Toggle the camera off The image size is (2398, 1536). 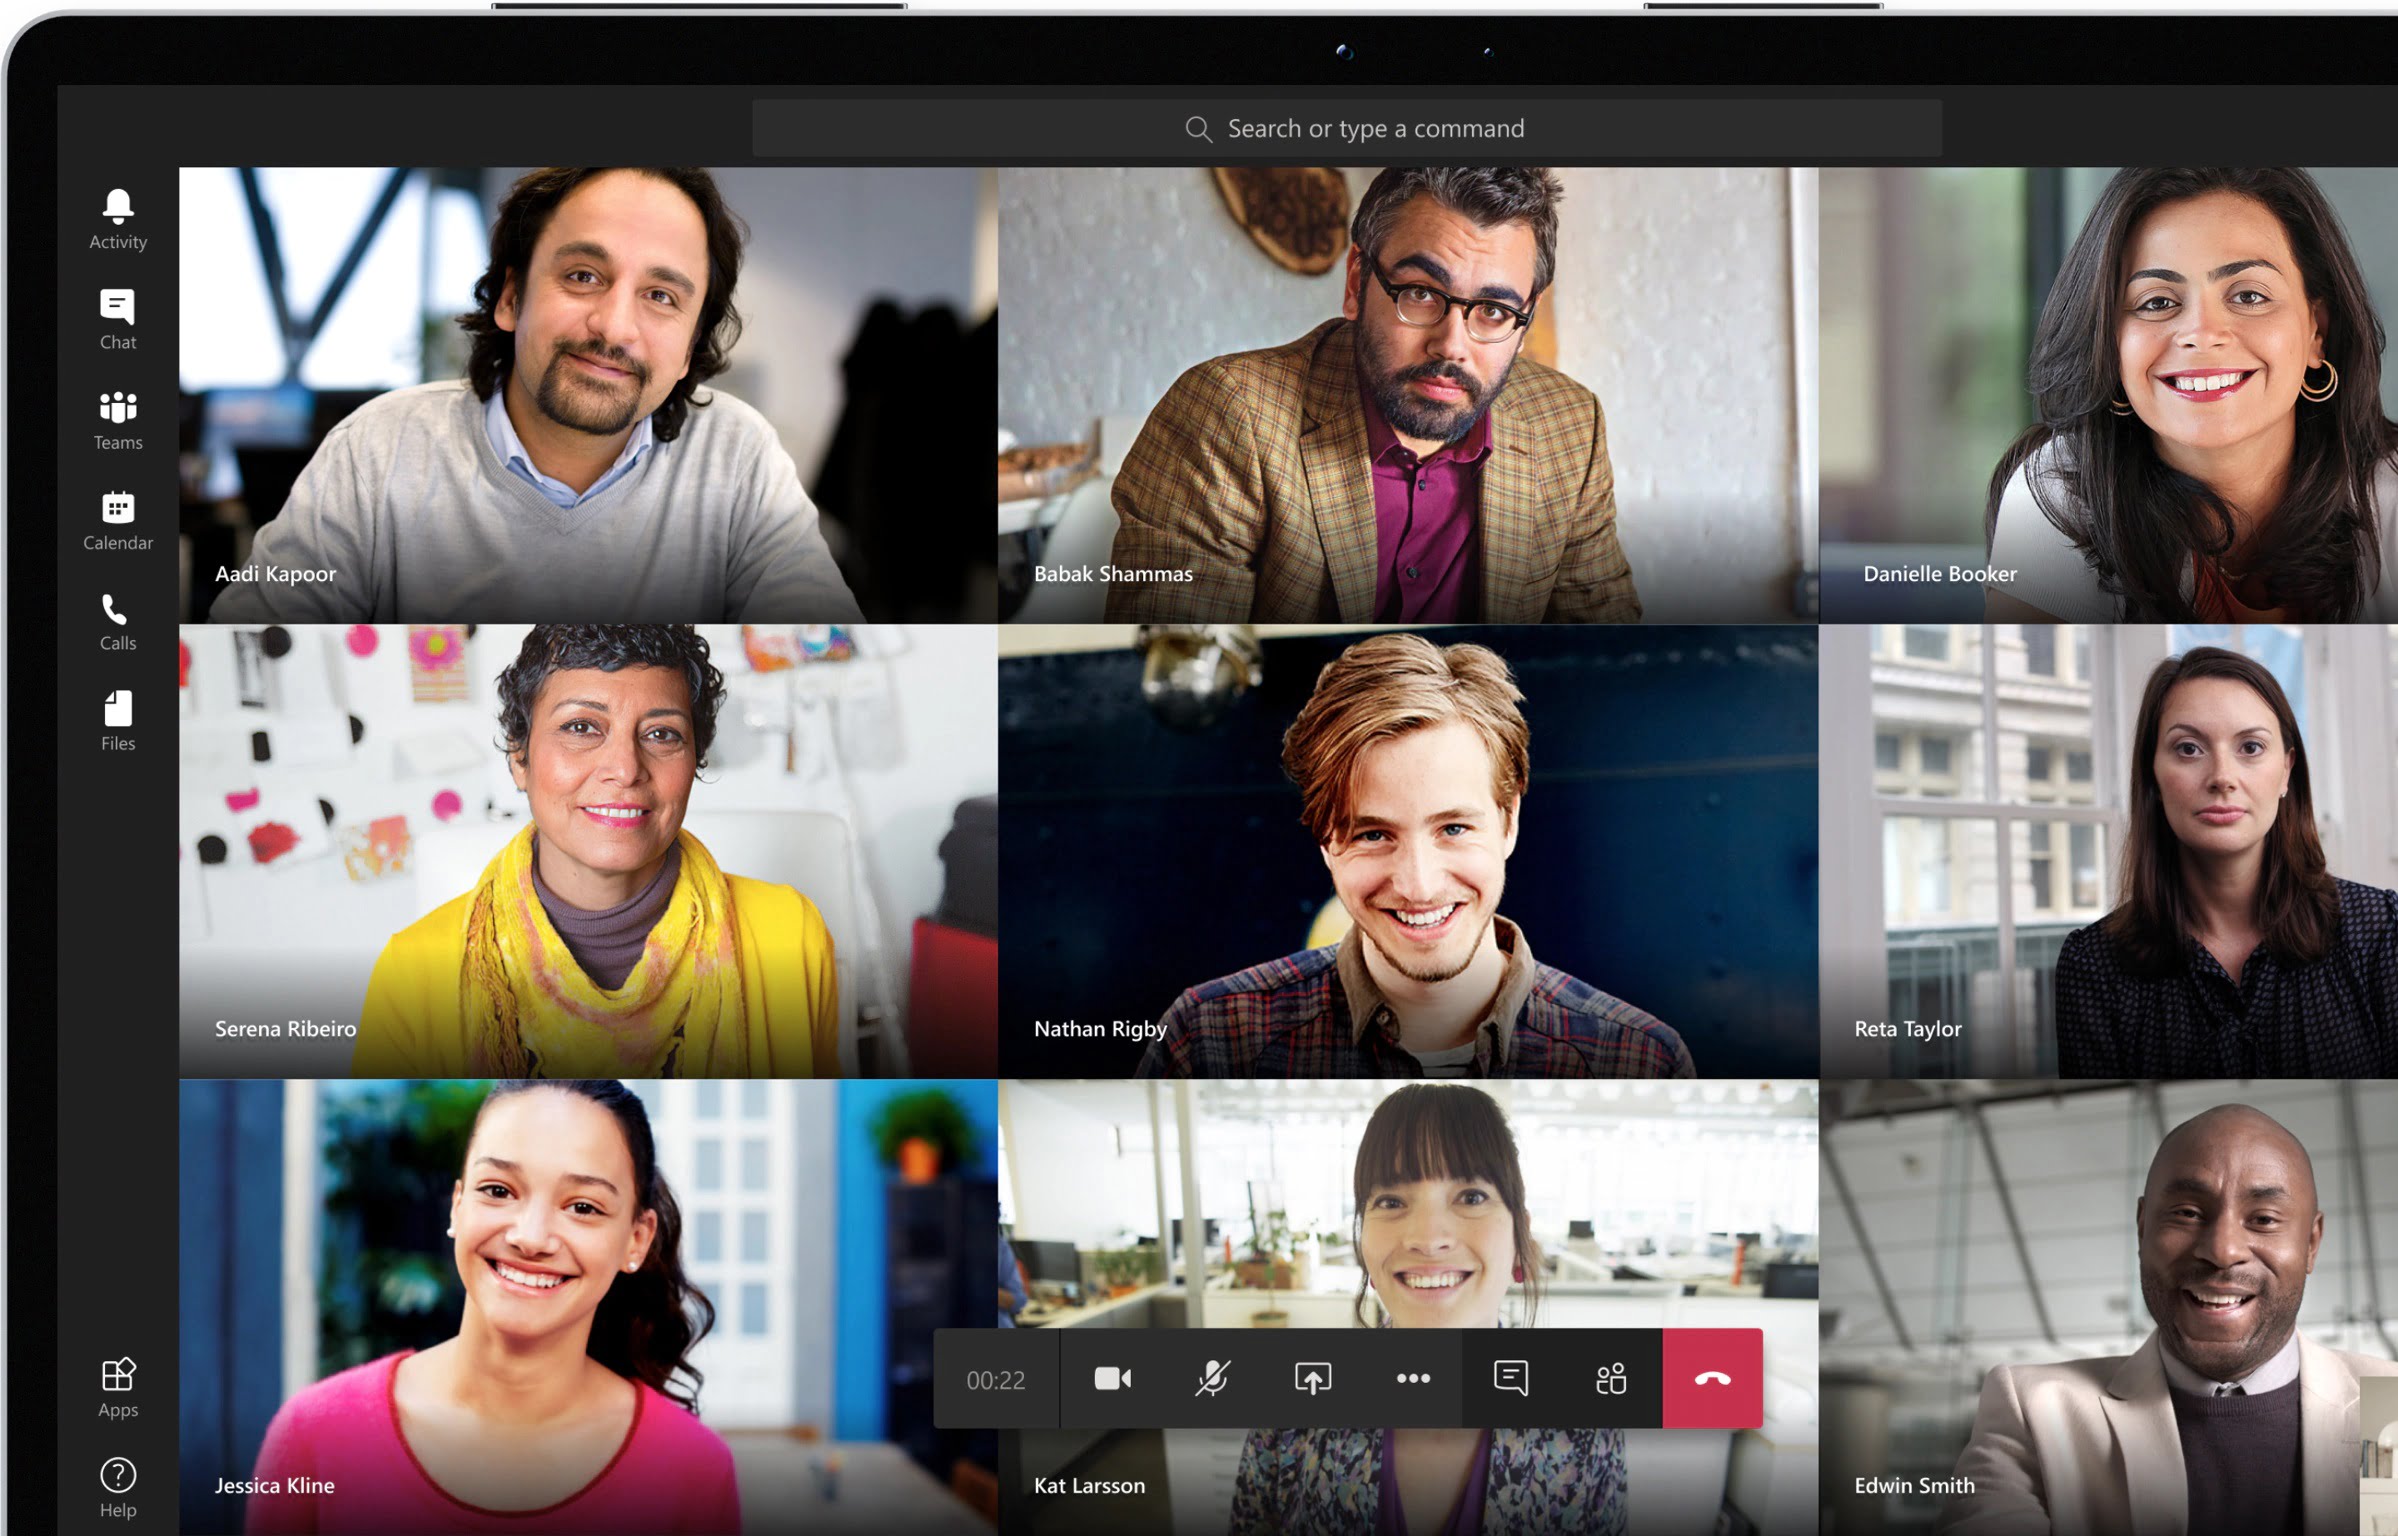[x=1112, y=1379]
